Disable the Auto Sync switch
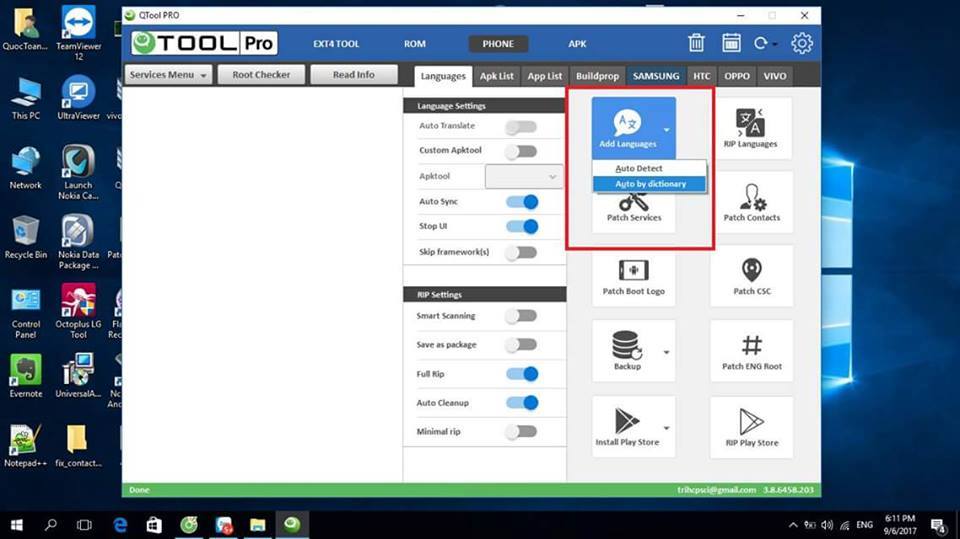The height and width of the screenshot is (539, 960). tap(522, 202)
